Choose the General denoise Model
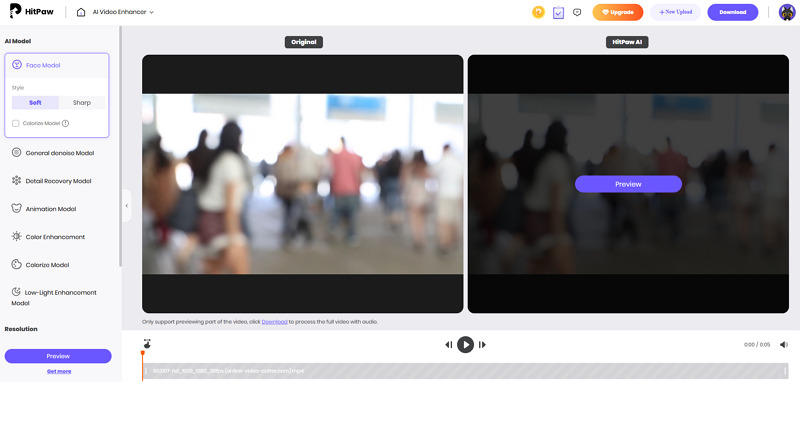 59,153
